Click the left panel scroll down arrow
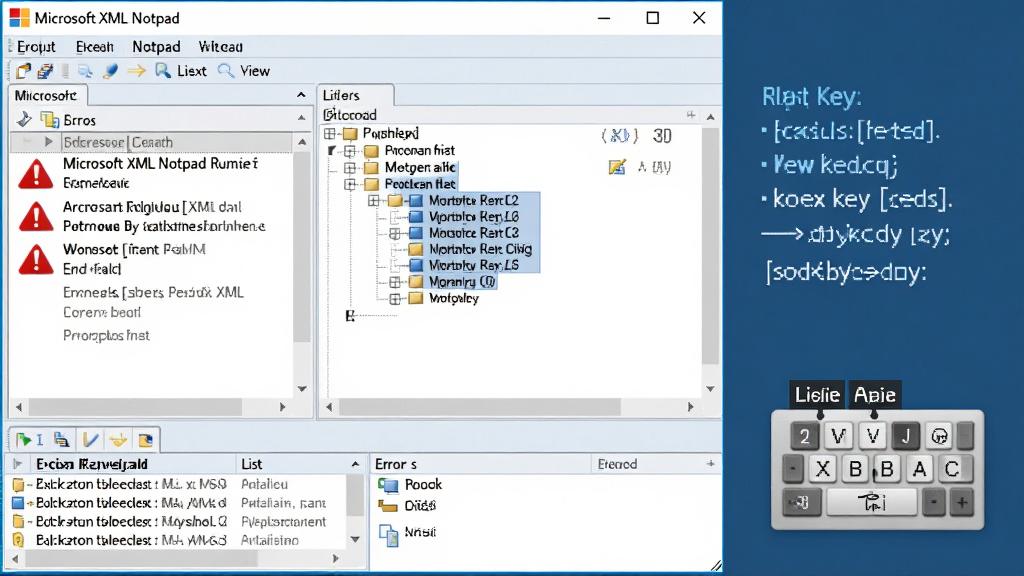Screen dimensions: 1024x576 tap(302, 389)
